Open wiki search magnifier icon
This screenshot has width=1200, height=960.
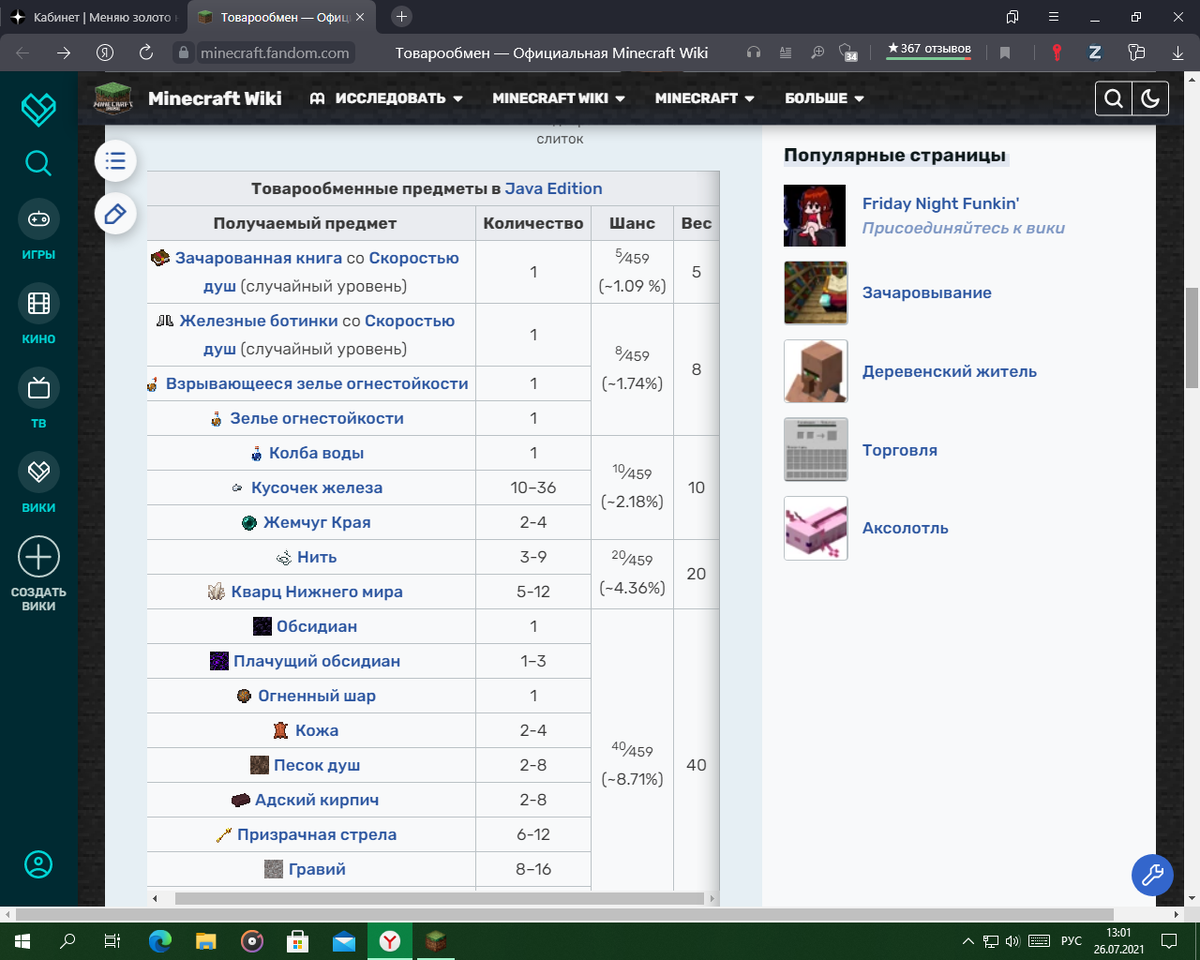pos(1114,98)
